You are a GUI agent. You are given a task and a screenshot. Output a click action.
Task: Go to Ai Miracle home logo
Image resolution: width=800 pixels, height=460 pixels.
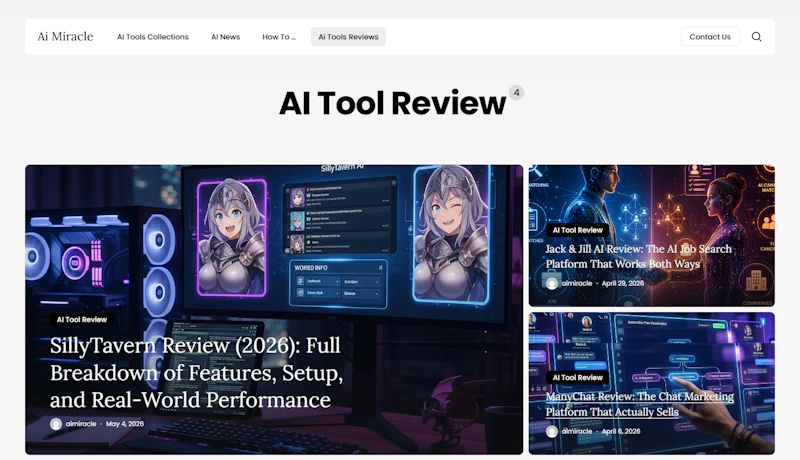coord(65,36)
